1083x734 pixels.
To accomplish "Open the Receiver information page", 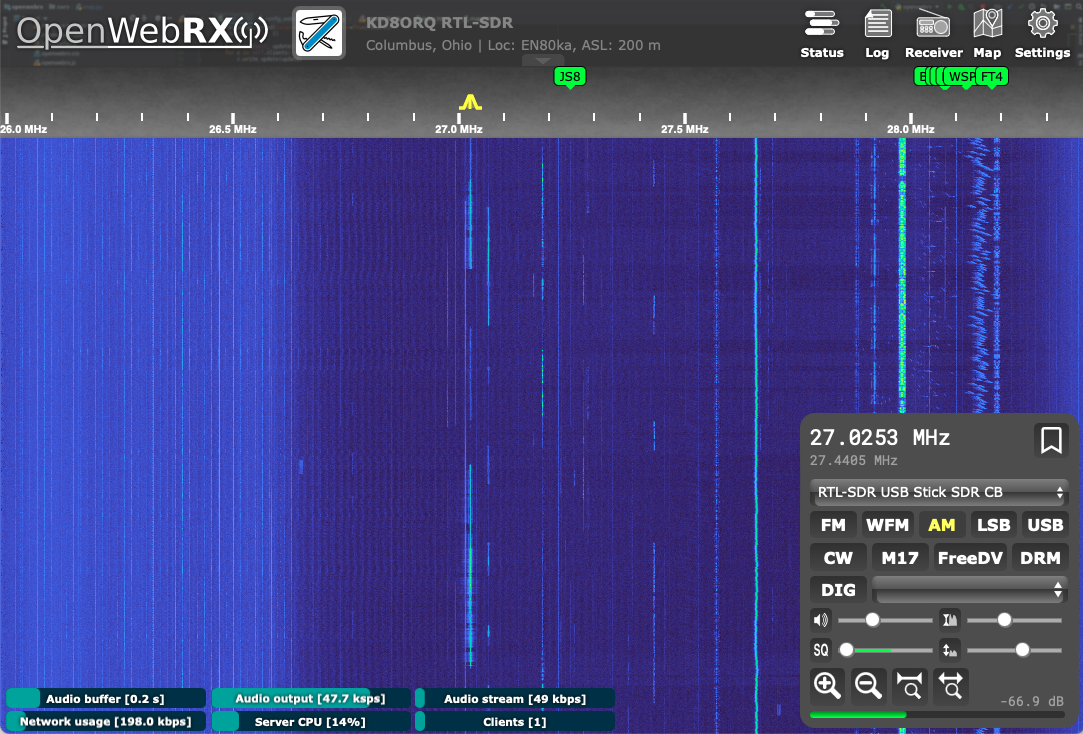I will pyautogui.click(x=933, y=33).
